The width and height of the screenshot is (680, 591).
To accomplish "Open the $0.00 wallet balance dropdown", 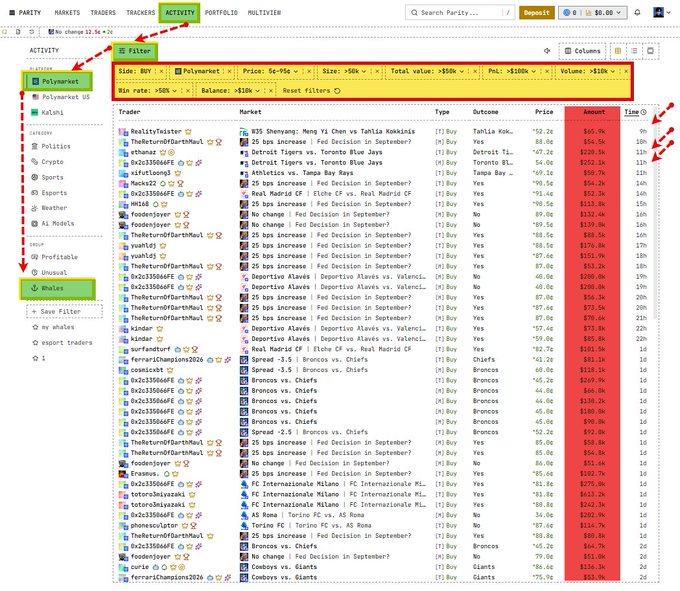I will tap(592, 13).
